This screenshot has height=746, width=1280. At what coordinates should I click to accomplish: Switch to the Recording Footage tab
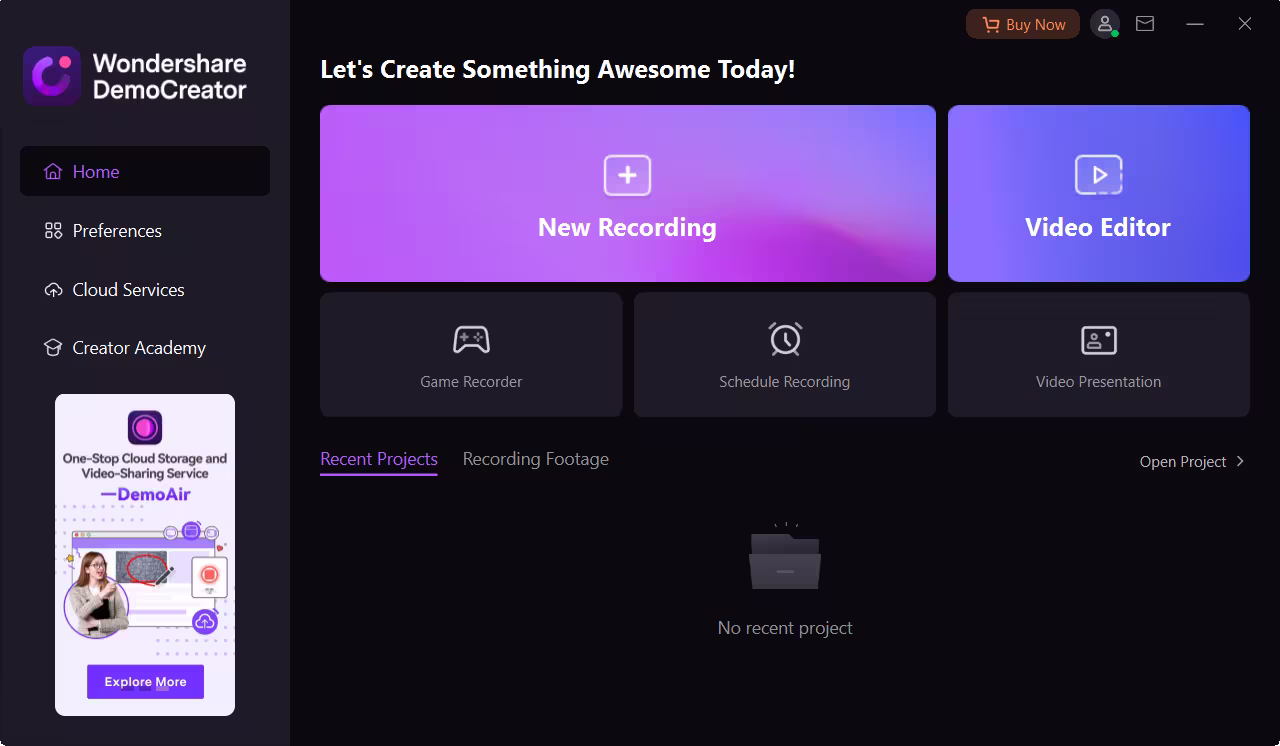pyautogui.click(x=536, y=459)
